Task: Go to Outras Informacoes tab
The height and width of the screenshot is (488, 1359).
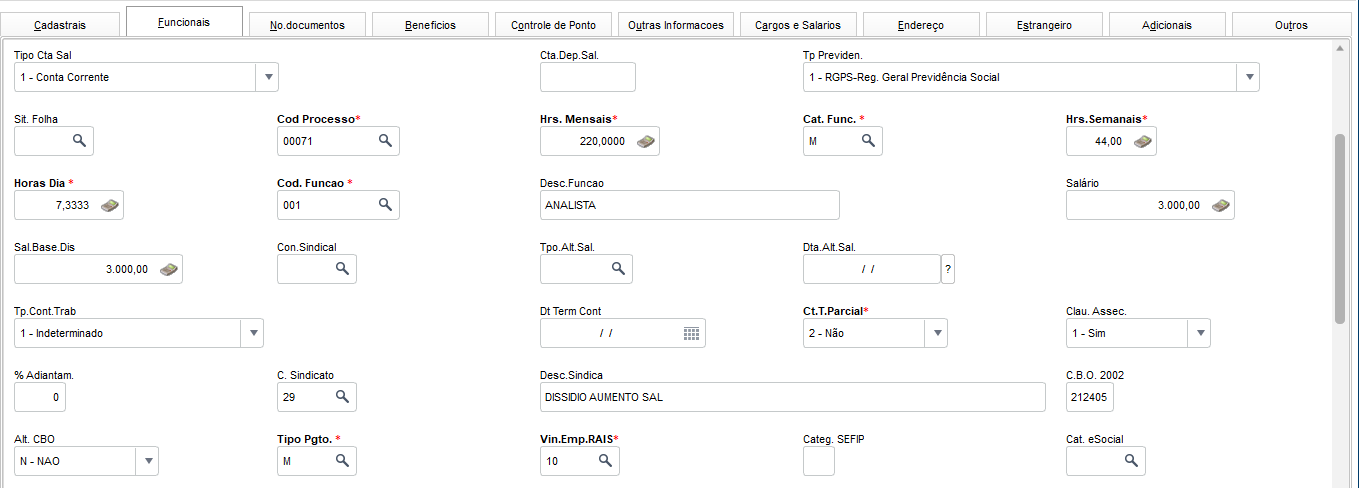Action: point(676,25)
